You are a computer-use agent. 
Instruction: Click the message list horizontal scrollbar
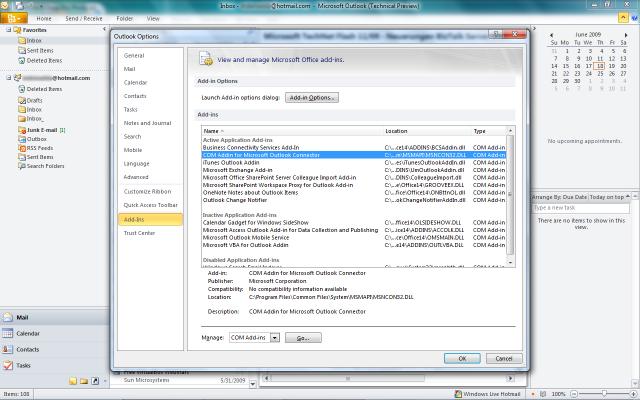[348, 378]
